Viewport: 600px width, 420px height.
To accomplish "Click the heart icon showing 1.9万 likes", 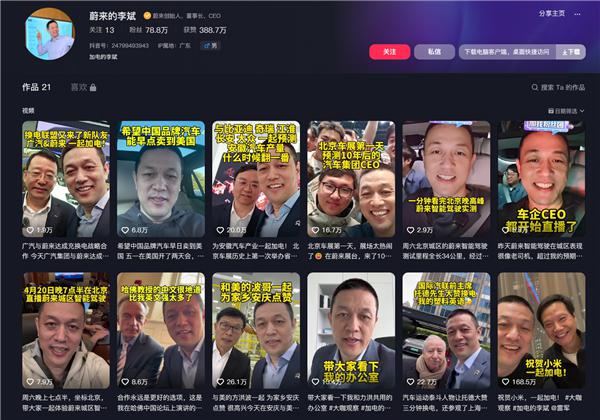I will pyautogui.click(x=29, y=229).
